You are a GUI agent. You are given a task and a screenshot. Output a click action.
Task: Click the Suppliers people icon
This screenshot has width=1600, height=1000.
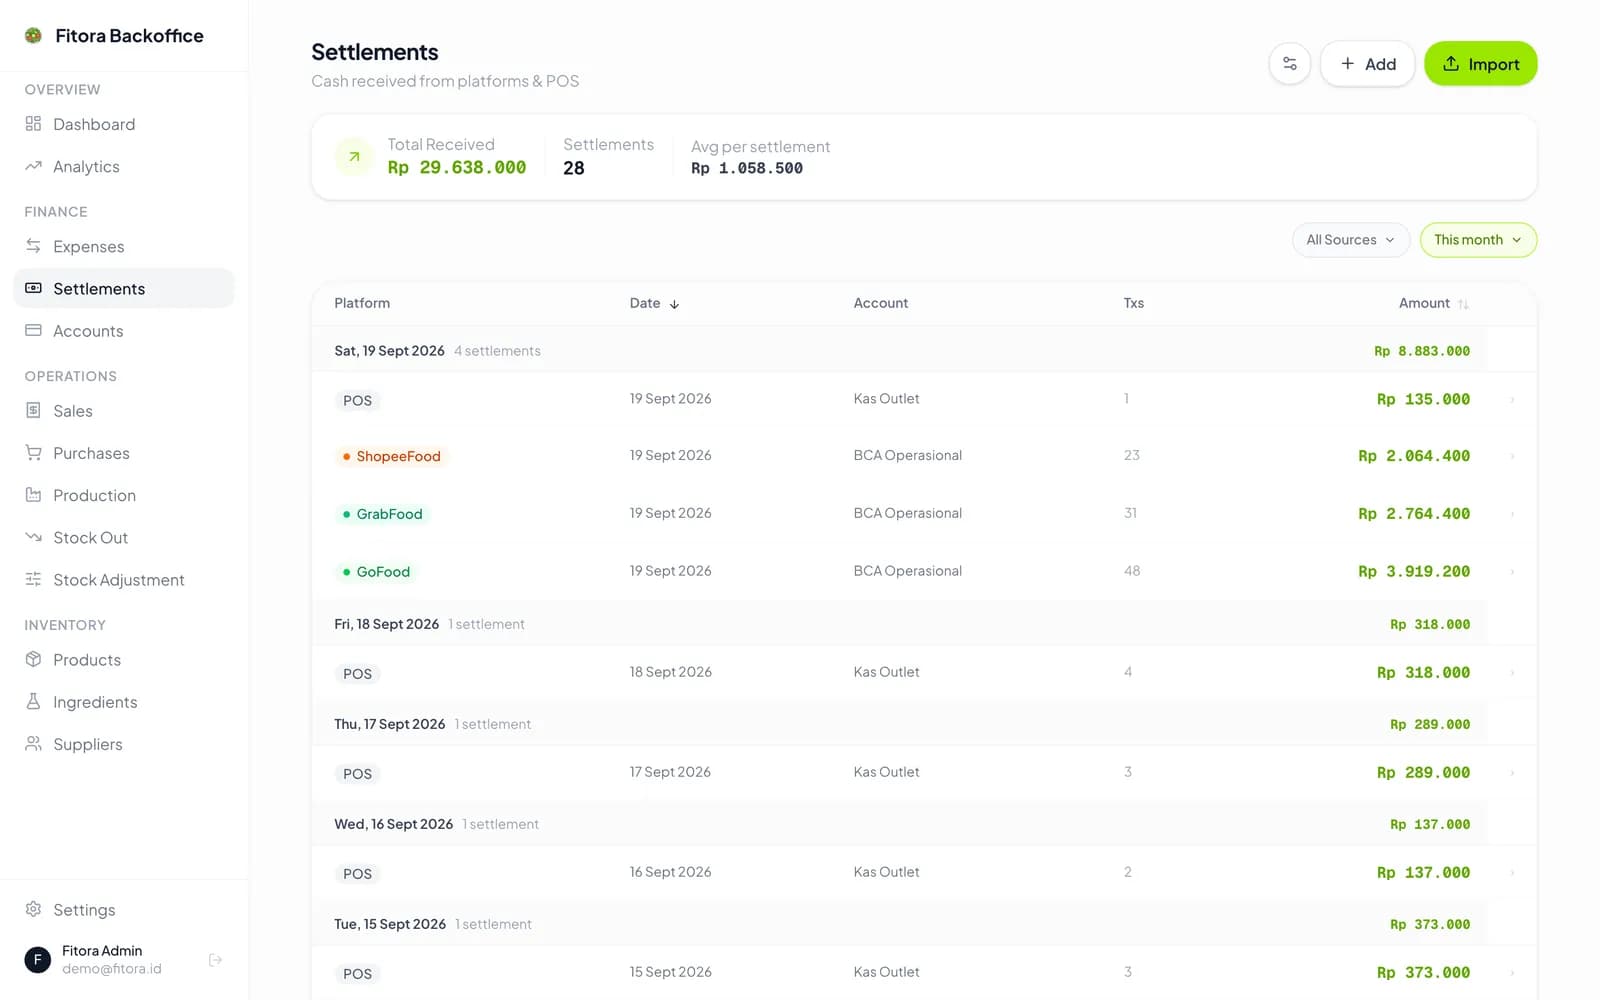[33, 743]
